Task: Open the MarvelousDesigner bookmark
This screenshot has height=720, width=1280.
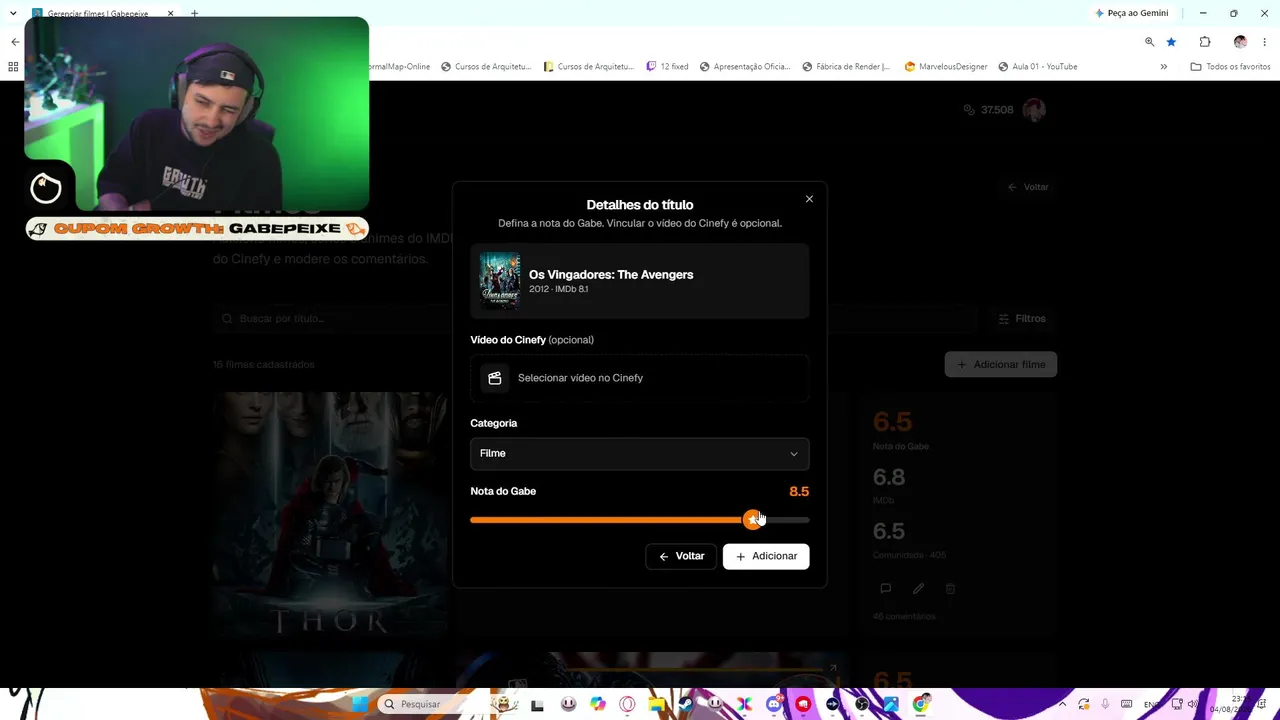Action: [946, 67]
